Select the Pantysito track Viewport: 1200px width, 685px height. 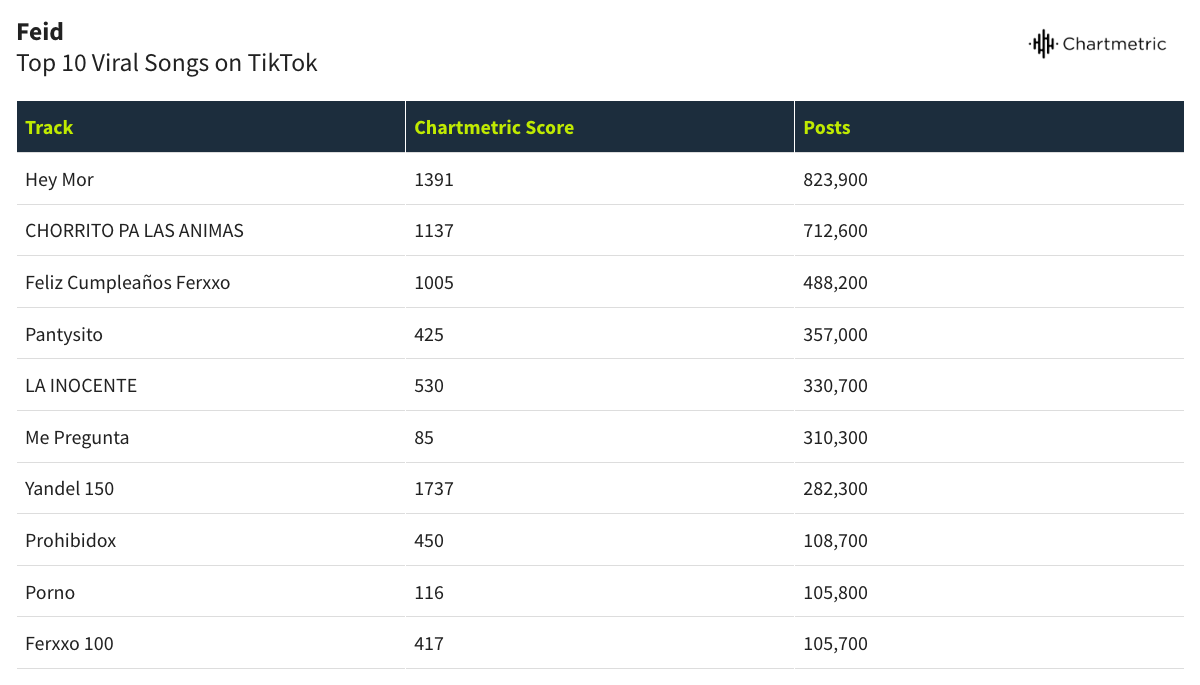pyautogui.click(x=64, y=335)
